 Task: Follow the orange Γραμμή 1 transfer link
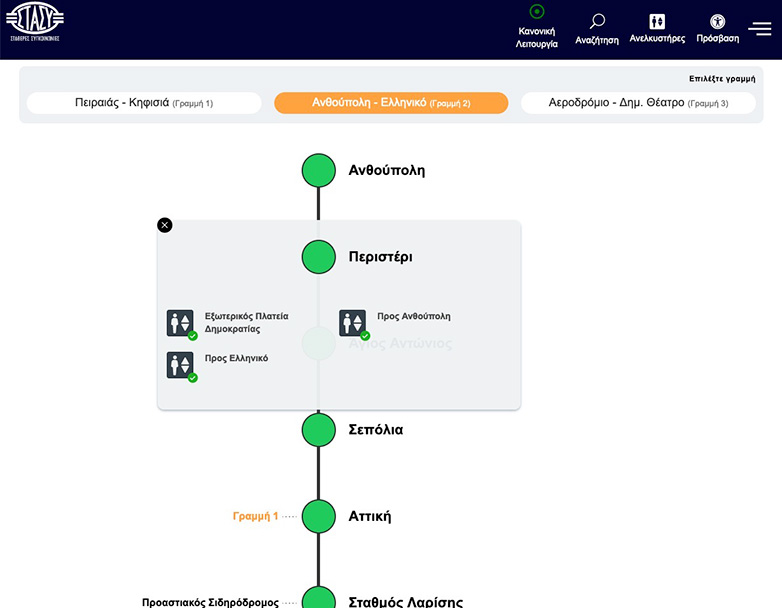(255, 517)
